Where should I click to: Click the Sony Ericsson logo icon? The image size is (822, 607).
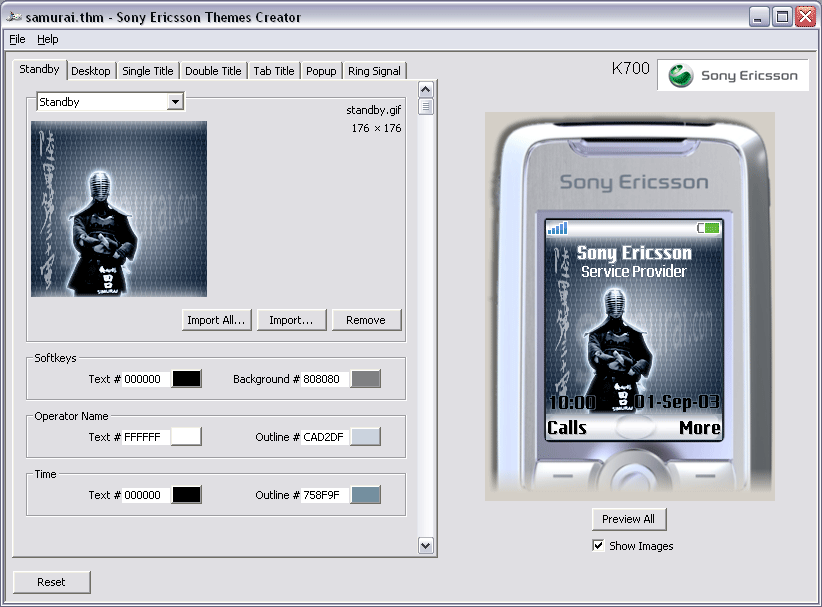(681, 75)
